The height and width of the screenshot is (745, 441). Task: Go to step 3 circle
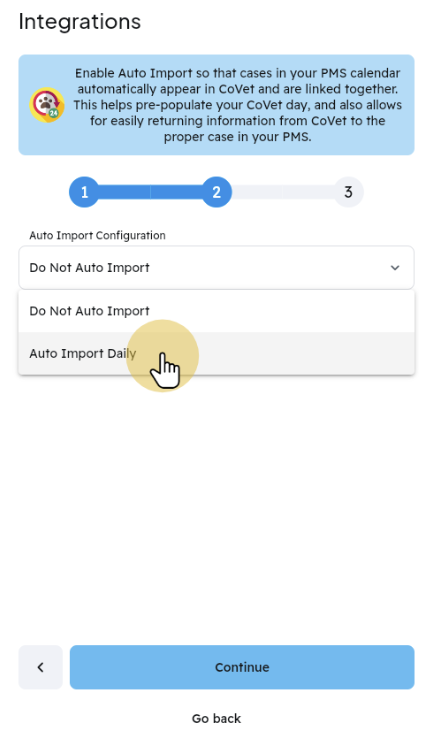pos(348,192)
